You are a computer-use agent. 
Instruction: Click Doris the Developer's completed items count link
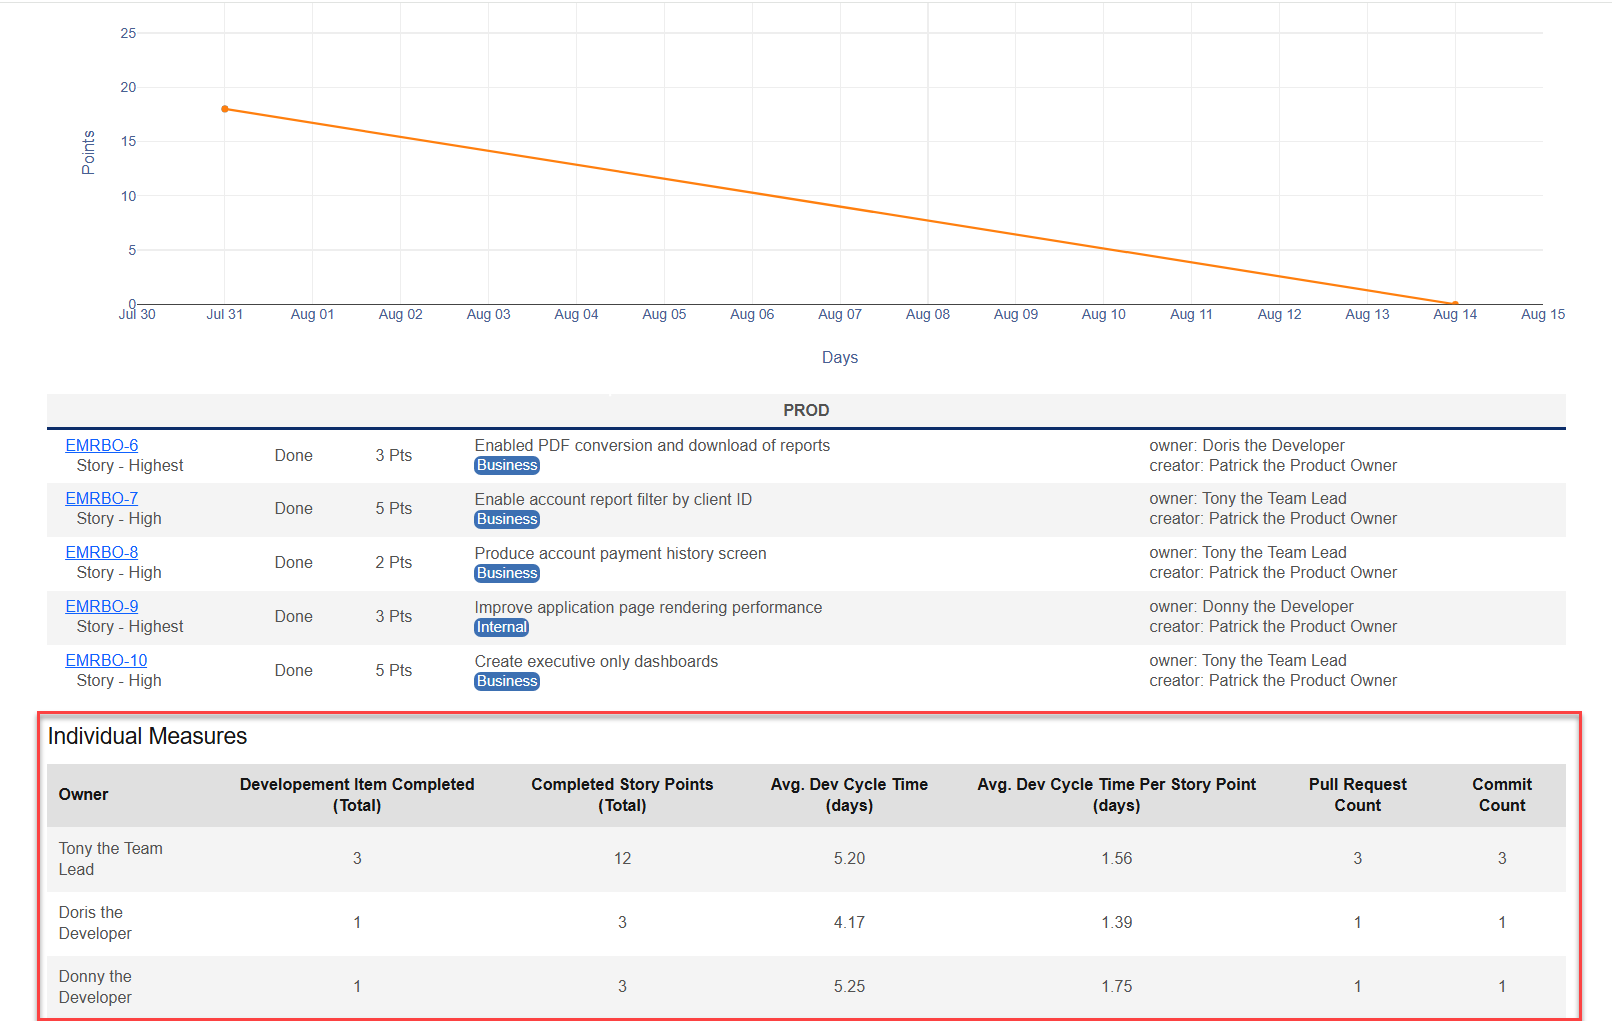click(357, 921)
